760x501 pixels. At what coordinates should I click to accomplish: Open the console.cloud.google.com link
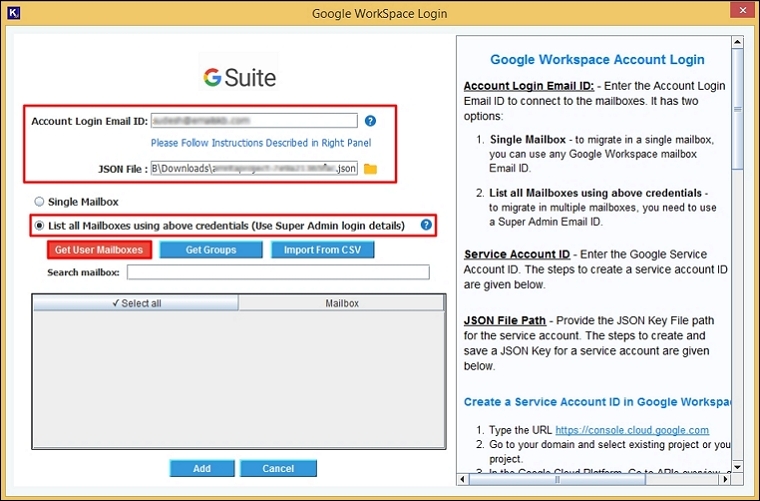coord(632,430)
